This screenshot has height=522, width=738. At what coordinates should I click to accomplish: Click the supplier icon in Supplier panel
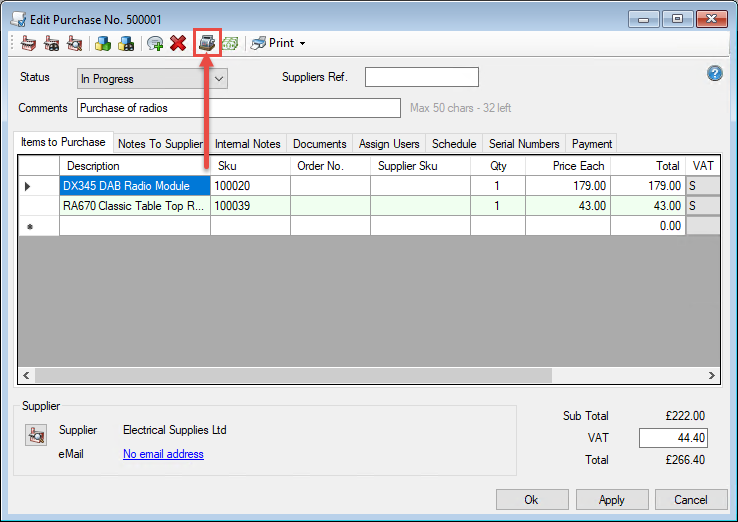point(36,434)
